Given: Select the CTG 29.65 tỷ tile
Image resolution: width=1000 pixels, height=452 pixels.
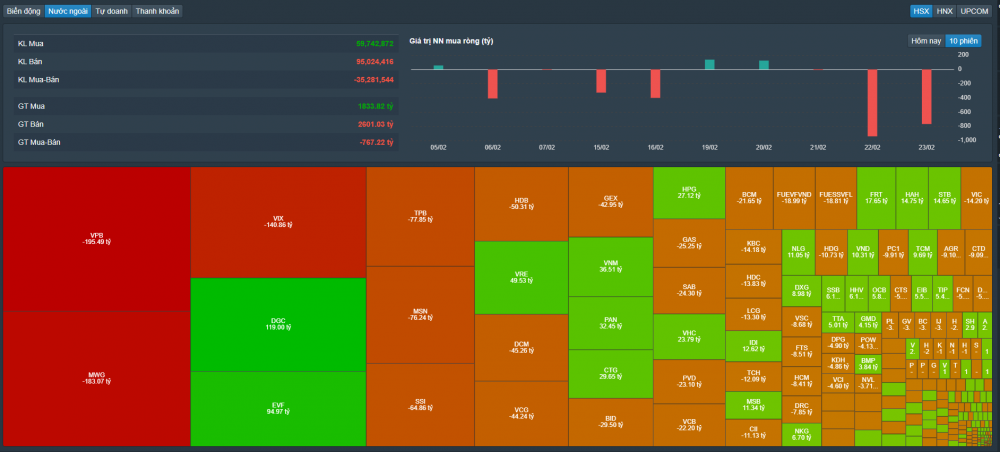Looking at the screenshot, I should [x=610, y=374].
